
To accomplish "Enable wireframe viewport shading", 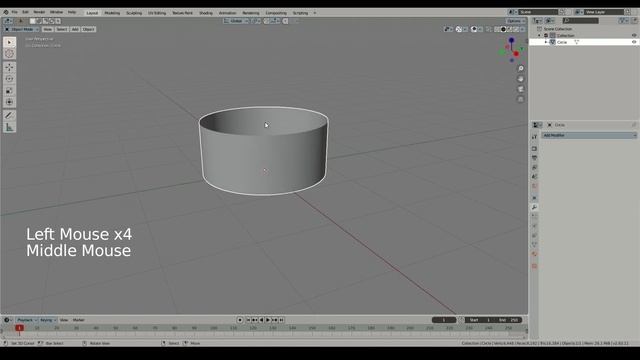I will pyautogui.click(x=497, y=29).
